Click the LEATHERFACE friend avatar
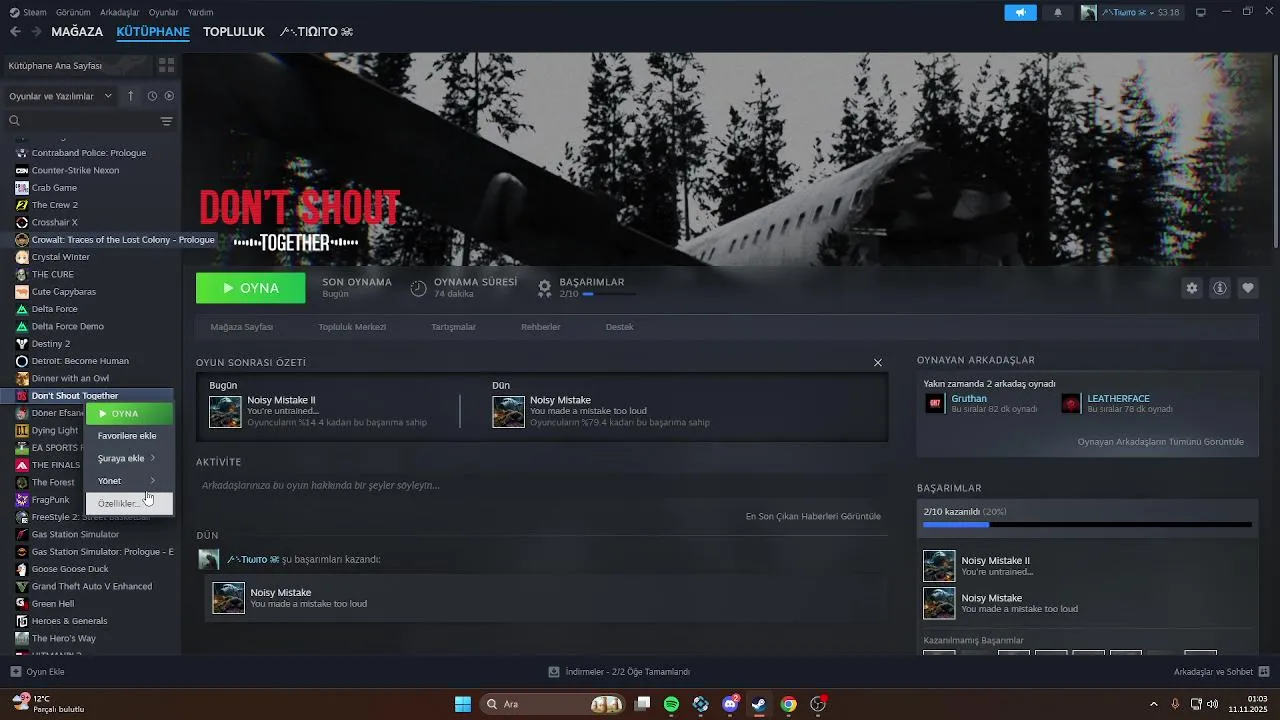The height and width of the screenshot is (720, 1280). [x=1071, y=403]
